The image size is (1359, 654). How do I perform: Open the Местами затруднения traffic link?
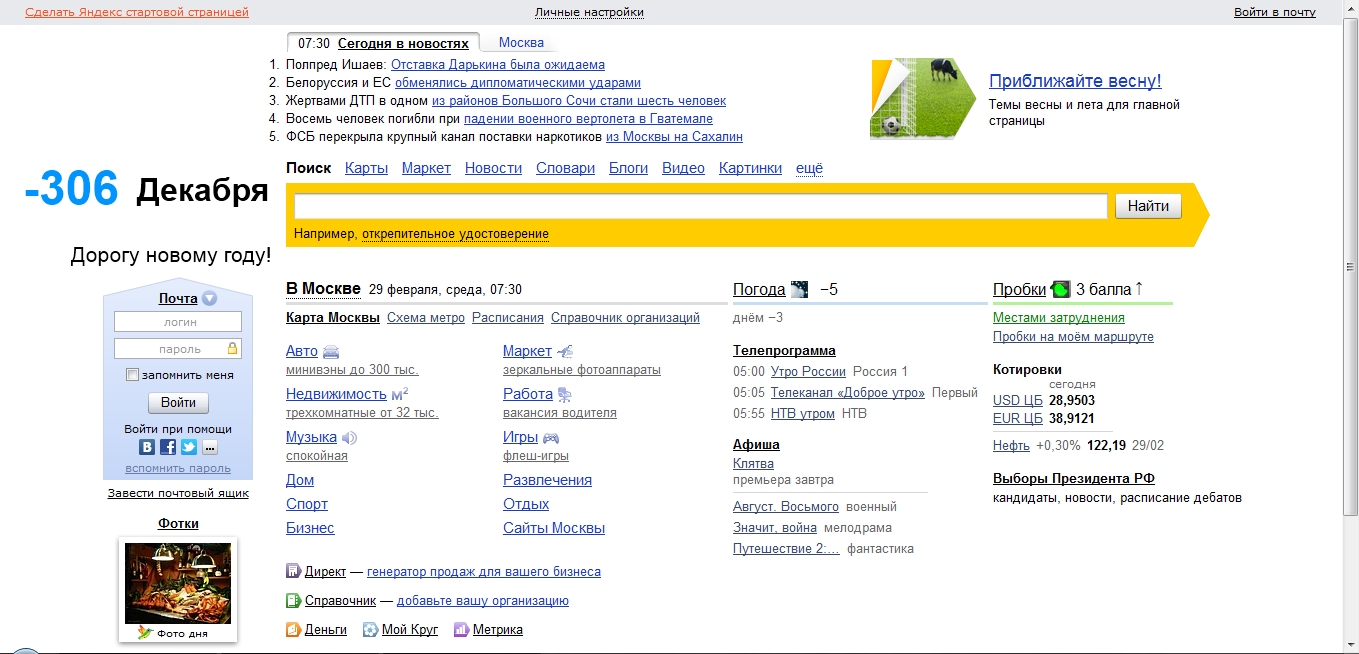[x=1058, y=317]
